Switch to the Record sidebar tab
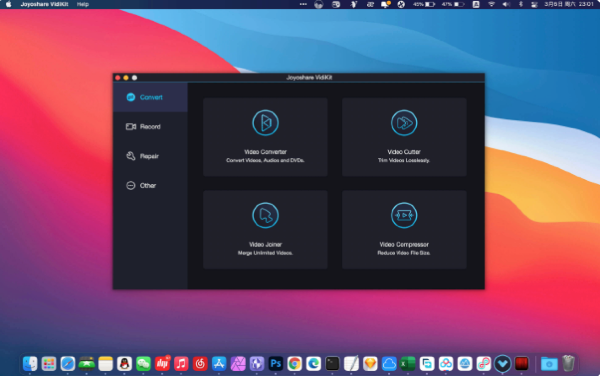600x376 pixels. coord(150,127)
